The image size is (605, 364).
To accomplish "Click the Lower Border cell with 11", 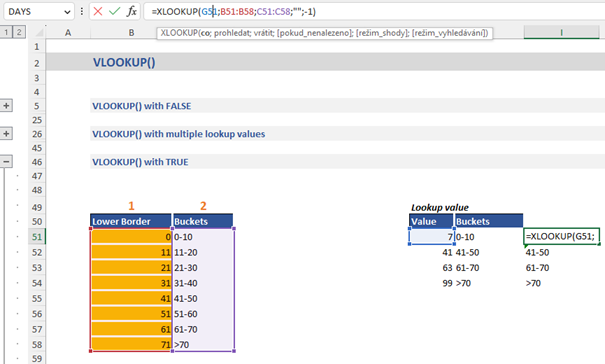I will [x=131, y=252].
